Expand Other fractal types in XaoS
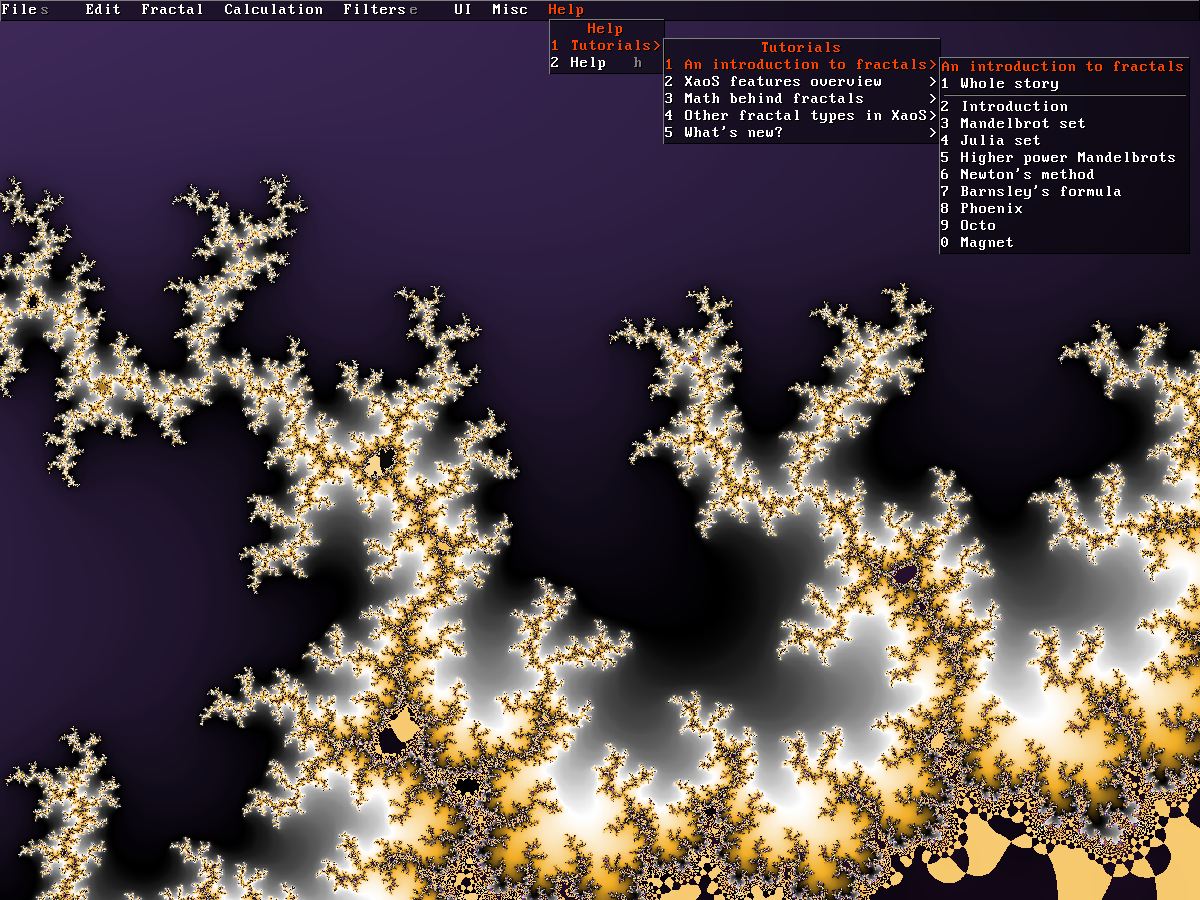This screenshot has width=1200, height=900. click(x=800, y=116)
